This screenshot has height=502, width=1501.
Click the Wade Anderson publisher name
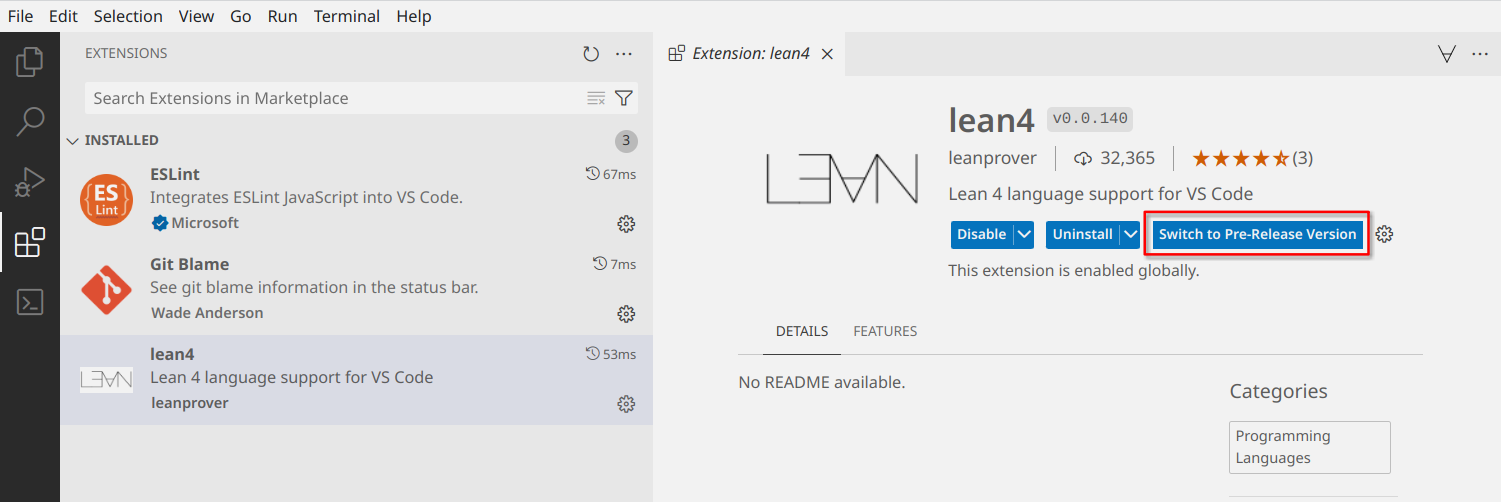[207, 313]
